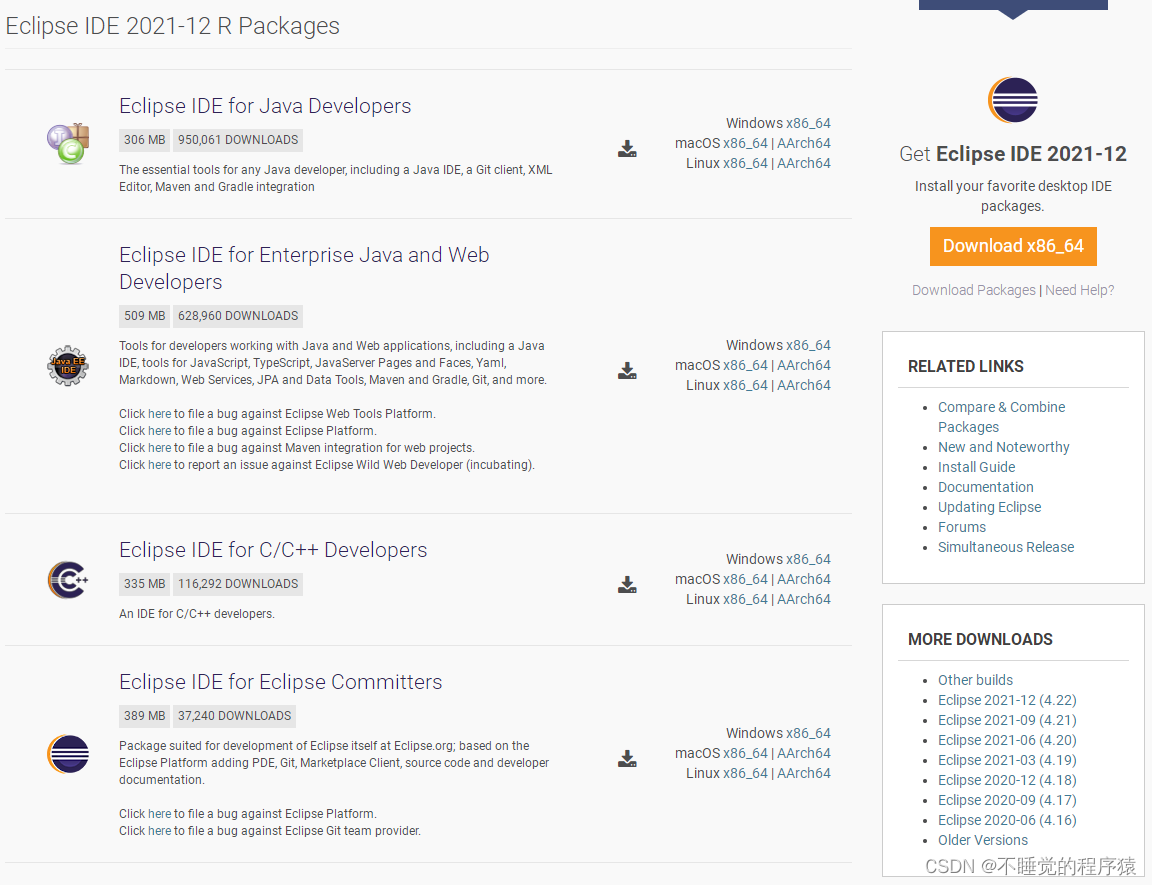Click macOS AArch64 link for C/C++ Developers

click(x=804, y=578)
